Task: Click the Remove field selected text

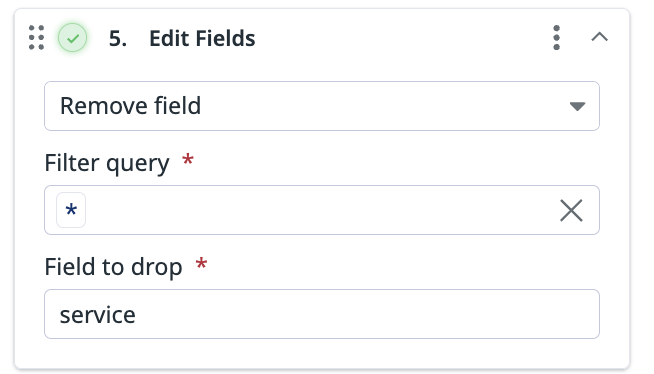Action: click(x=131, y=105)
